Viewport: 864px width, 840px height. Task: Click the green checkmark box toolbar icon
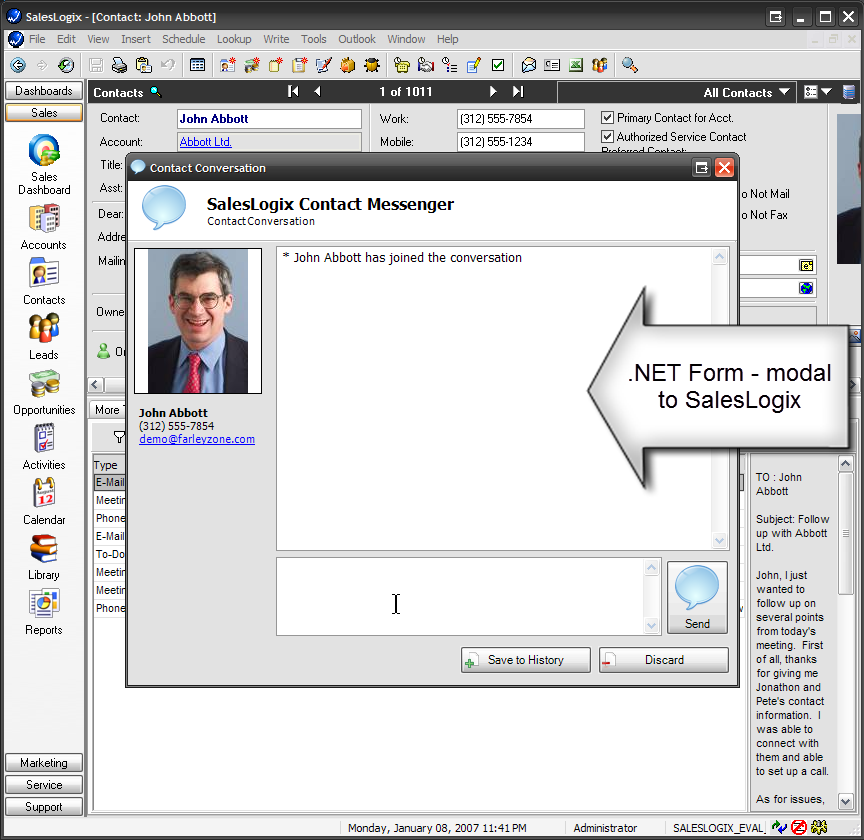(498, 65)
